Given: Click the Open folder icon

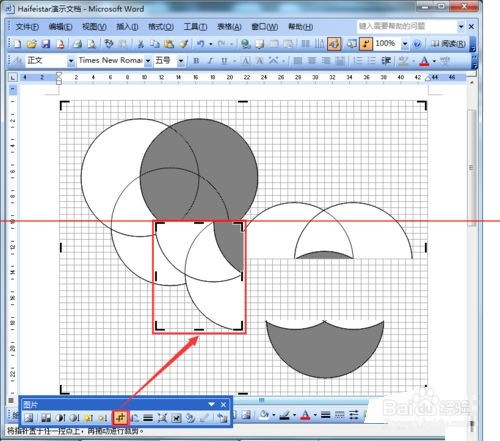Looking at the screenshot, I should 32,44.
